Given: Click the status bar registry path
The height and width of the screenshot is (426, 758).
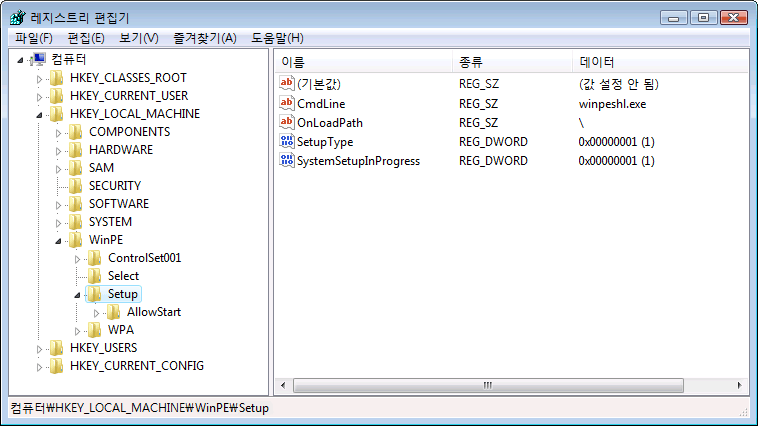Looking at the screenshot, I should 140,408.
